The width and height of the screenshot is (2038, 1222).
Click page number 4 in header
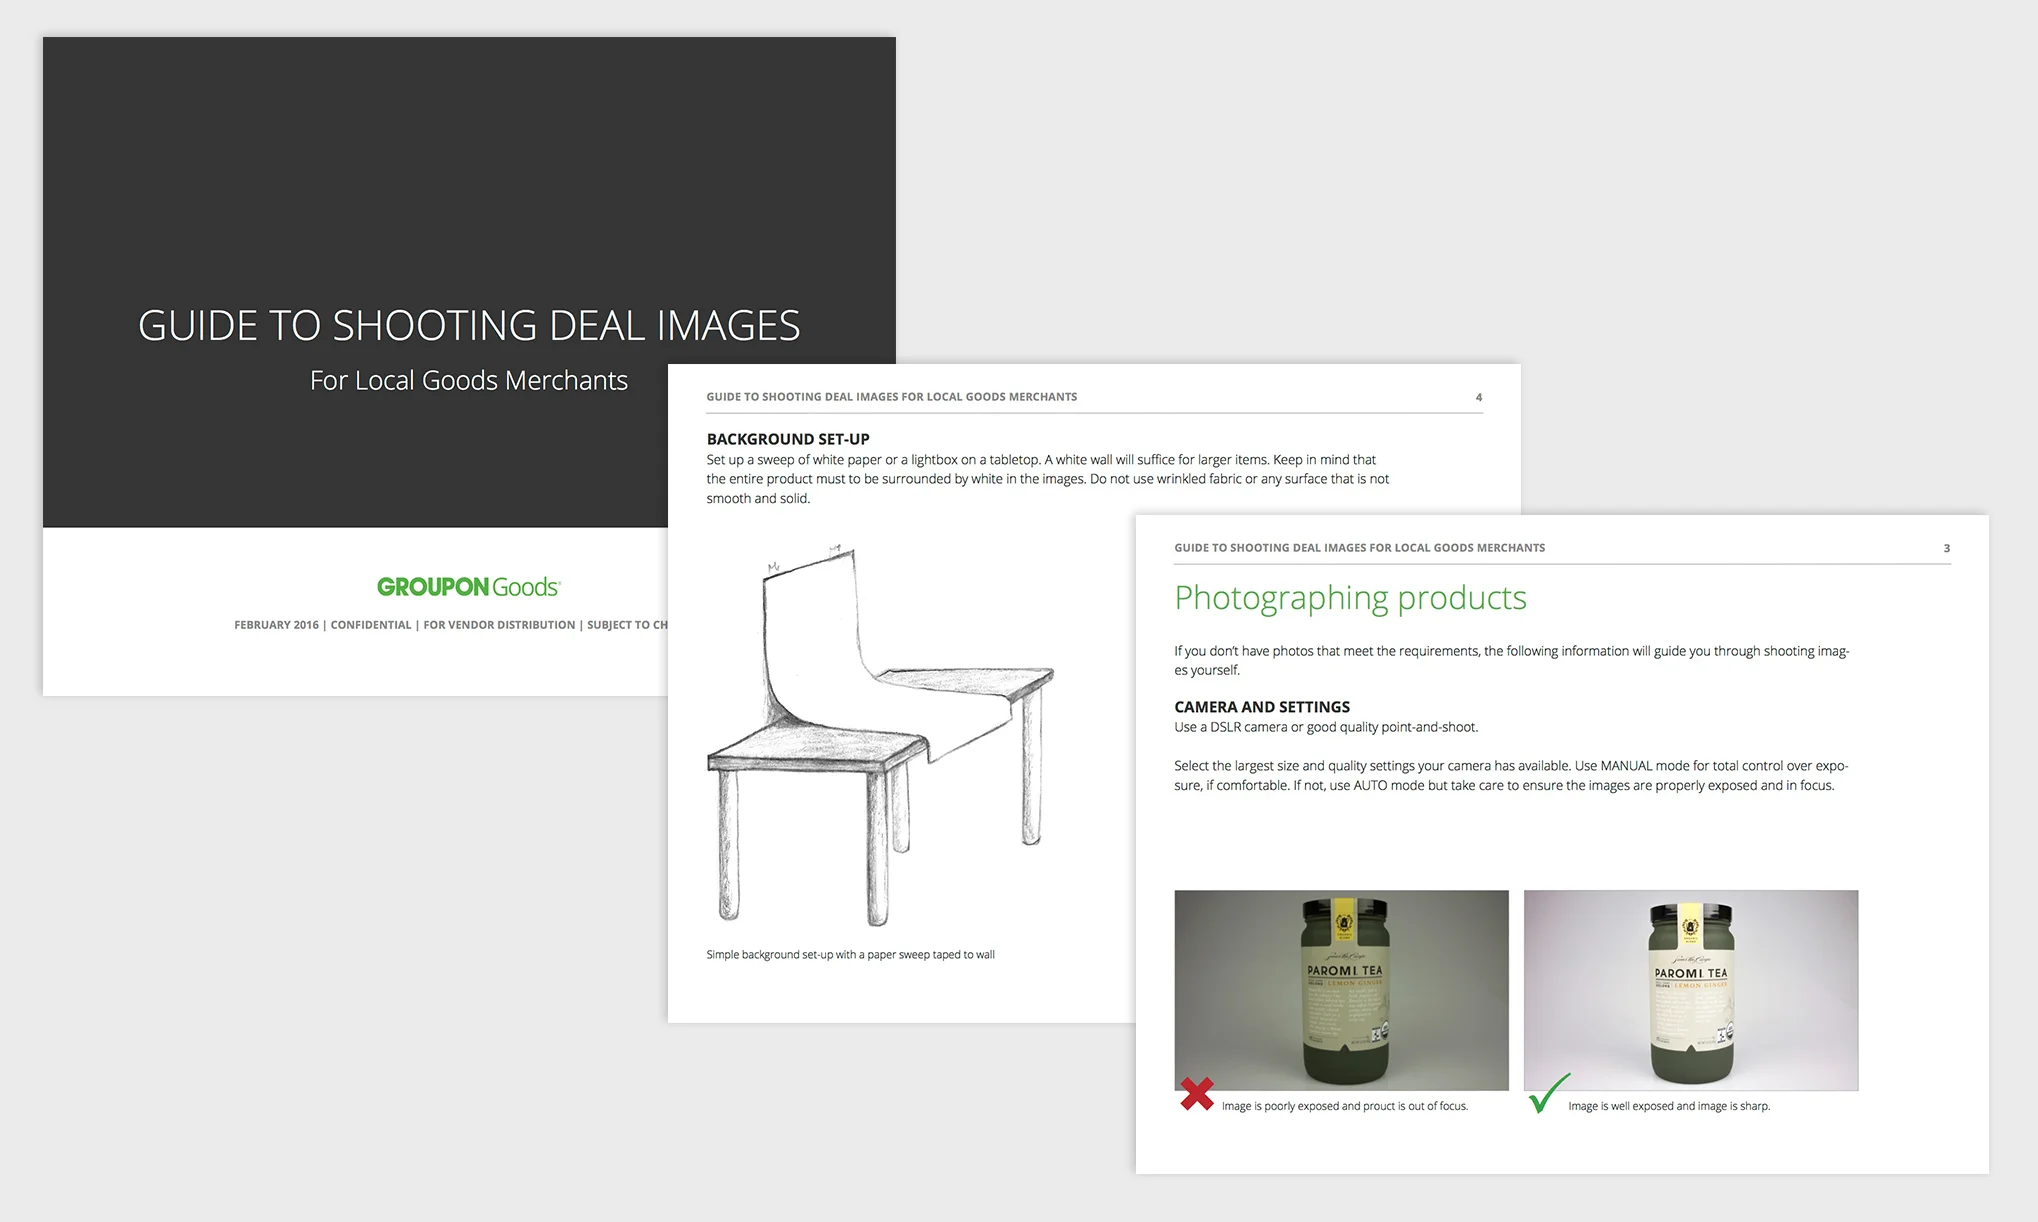[x=1478, y=398]
